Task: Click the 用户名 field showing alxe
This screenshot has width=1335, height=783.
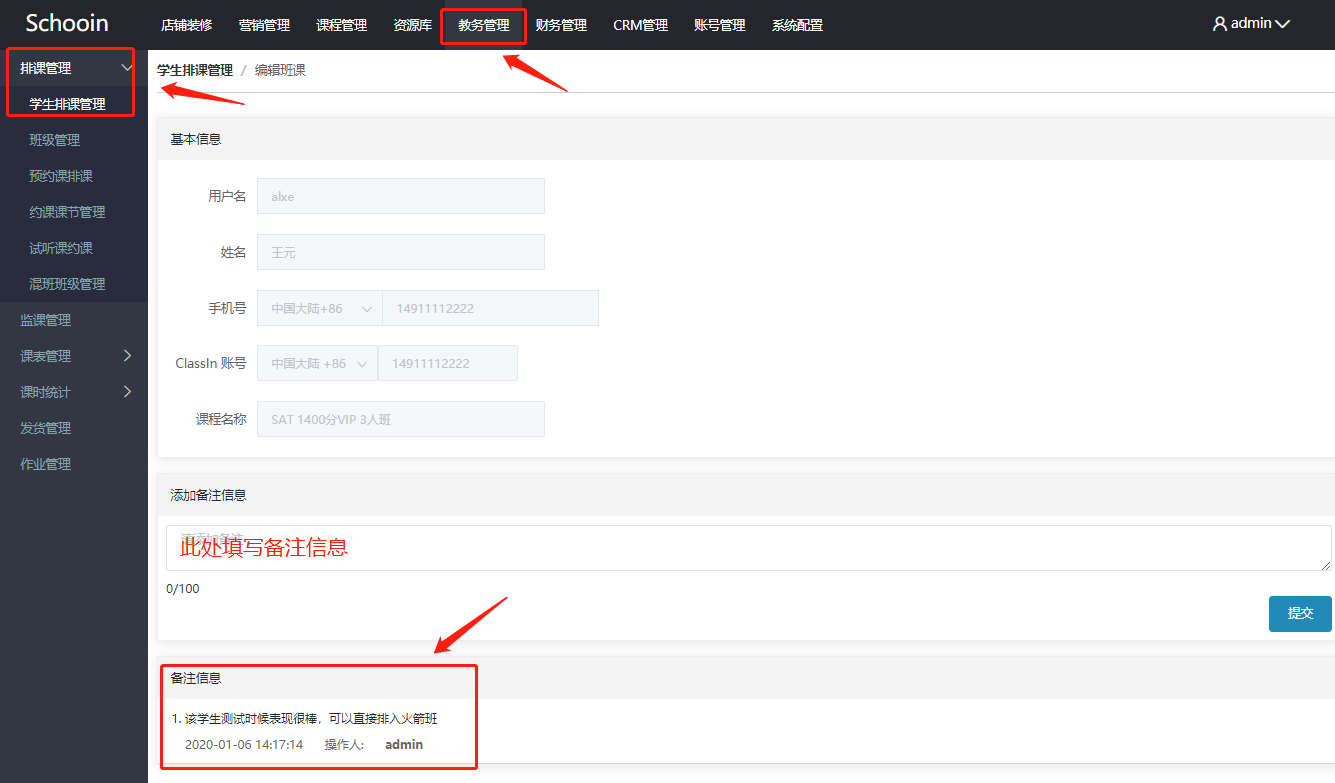Action: click(x=401, y=196)
